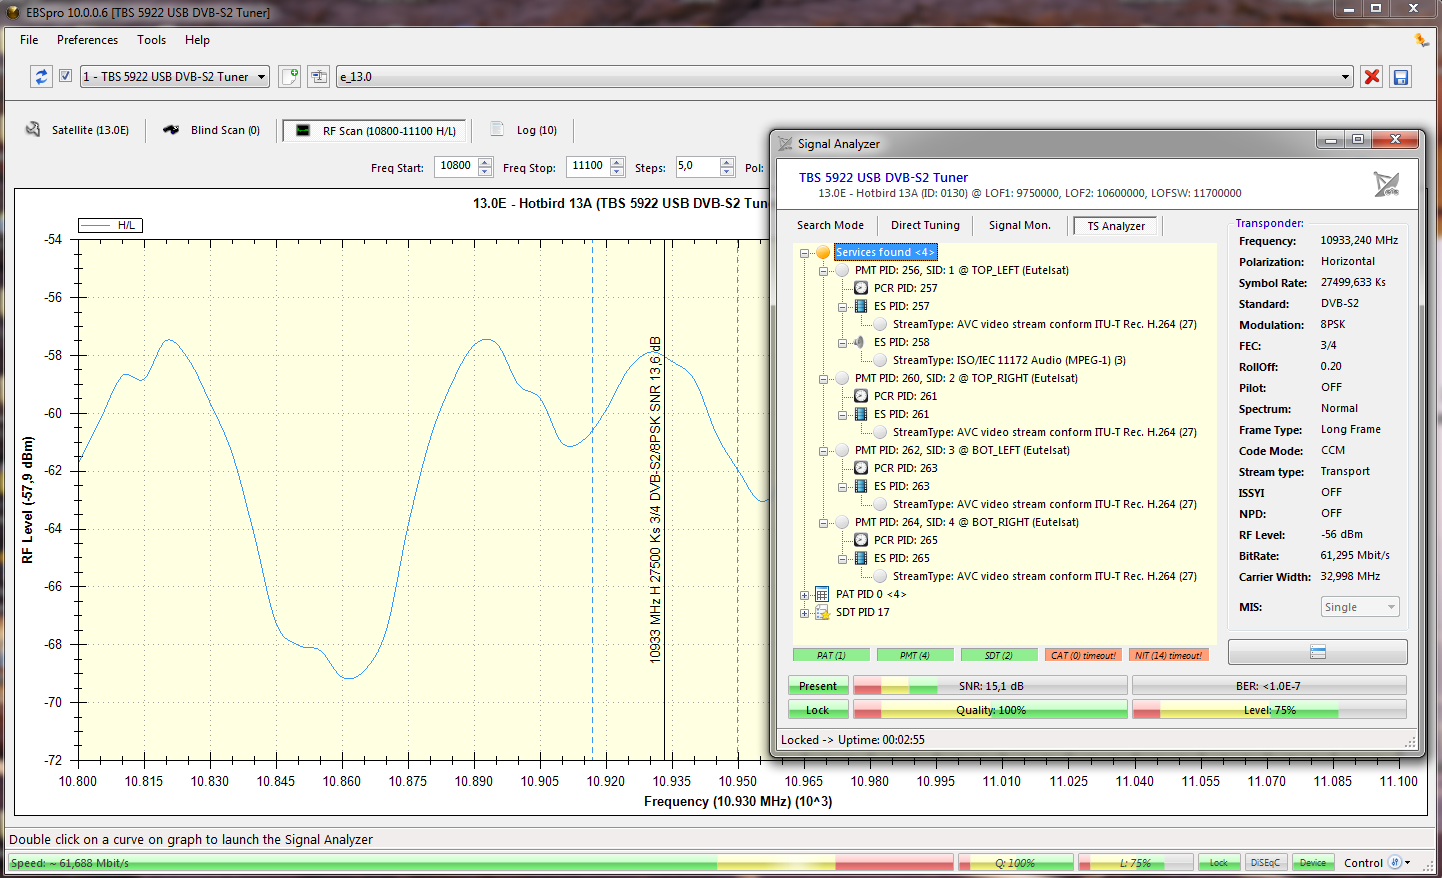Collapse the Services found <4> node
The width and height of the screenshot is (1442, 878).
804,252
